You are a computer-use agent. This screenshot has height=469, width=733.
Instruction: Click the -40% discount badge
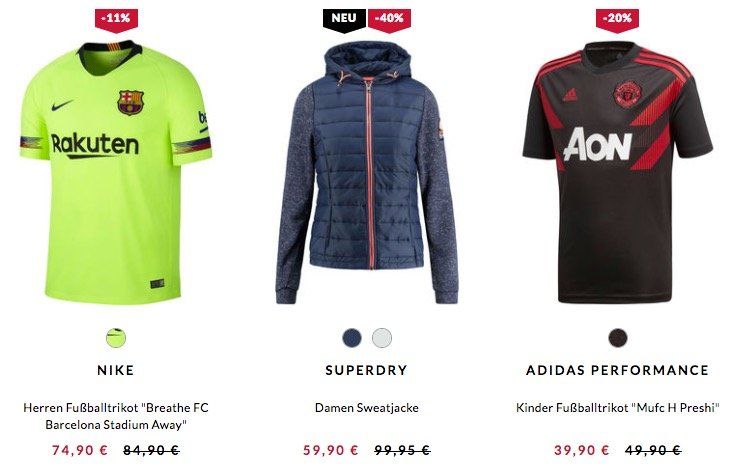389,21
